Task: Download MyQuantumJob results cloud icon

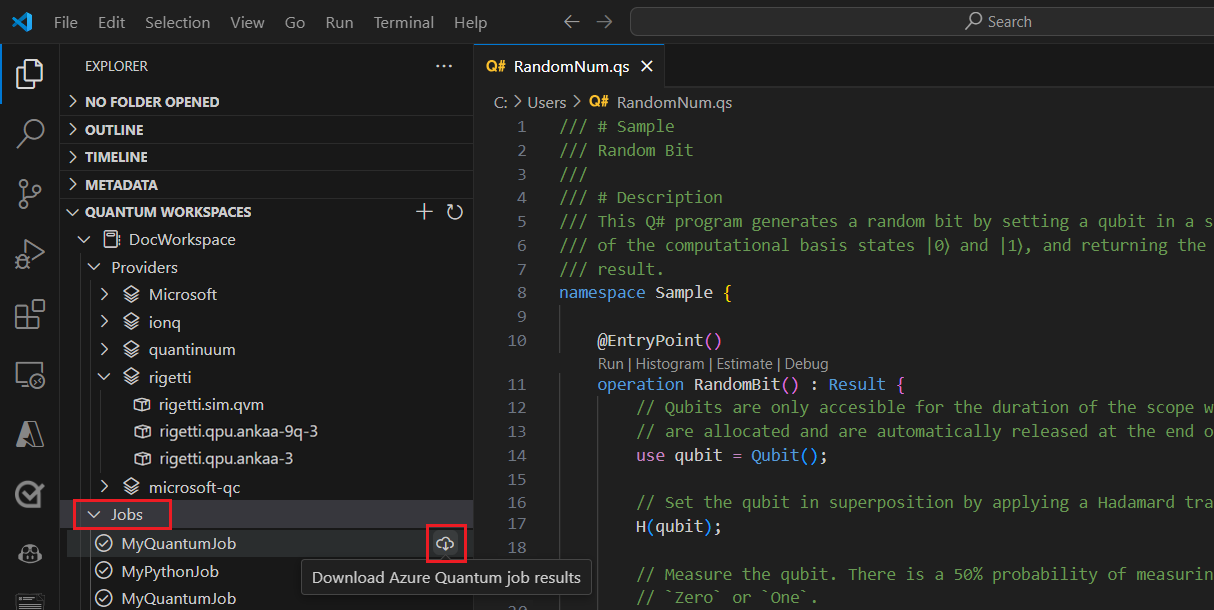Action: (x=445, y=543)
